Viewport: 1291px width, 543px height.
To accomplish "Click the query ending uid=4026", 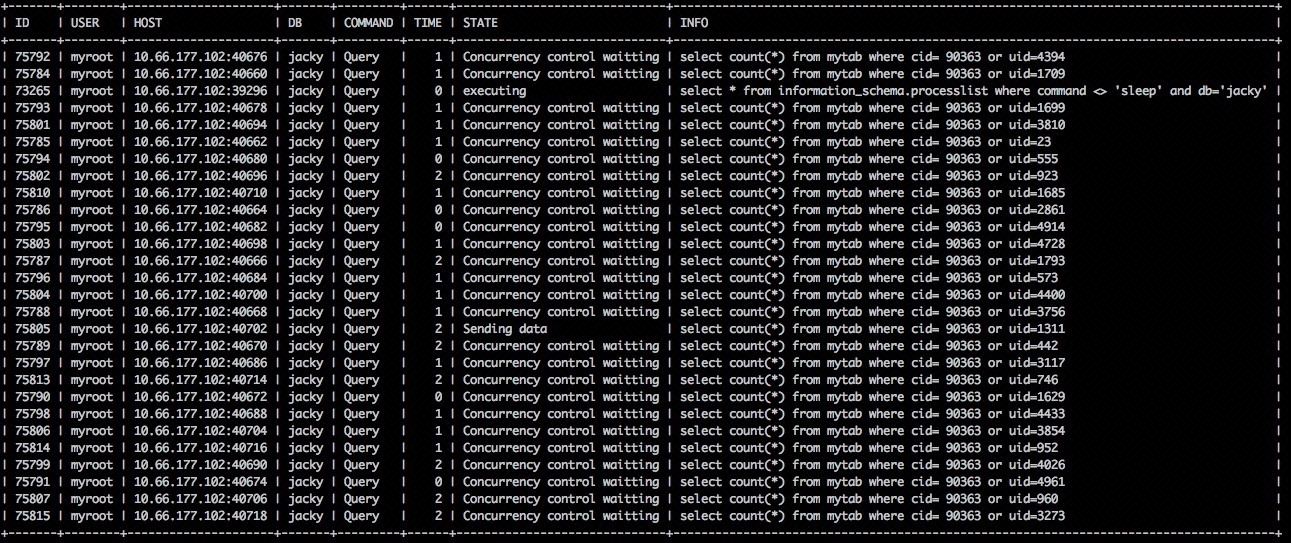I will pyautogui.click(x=872, y=465).
